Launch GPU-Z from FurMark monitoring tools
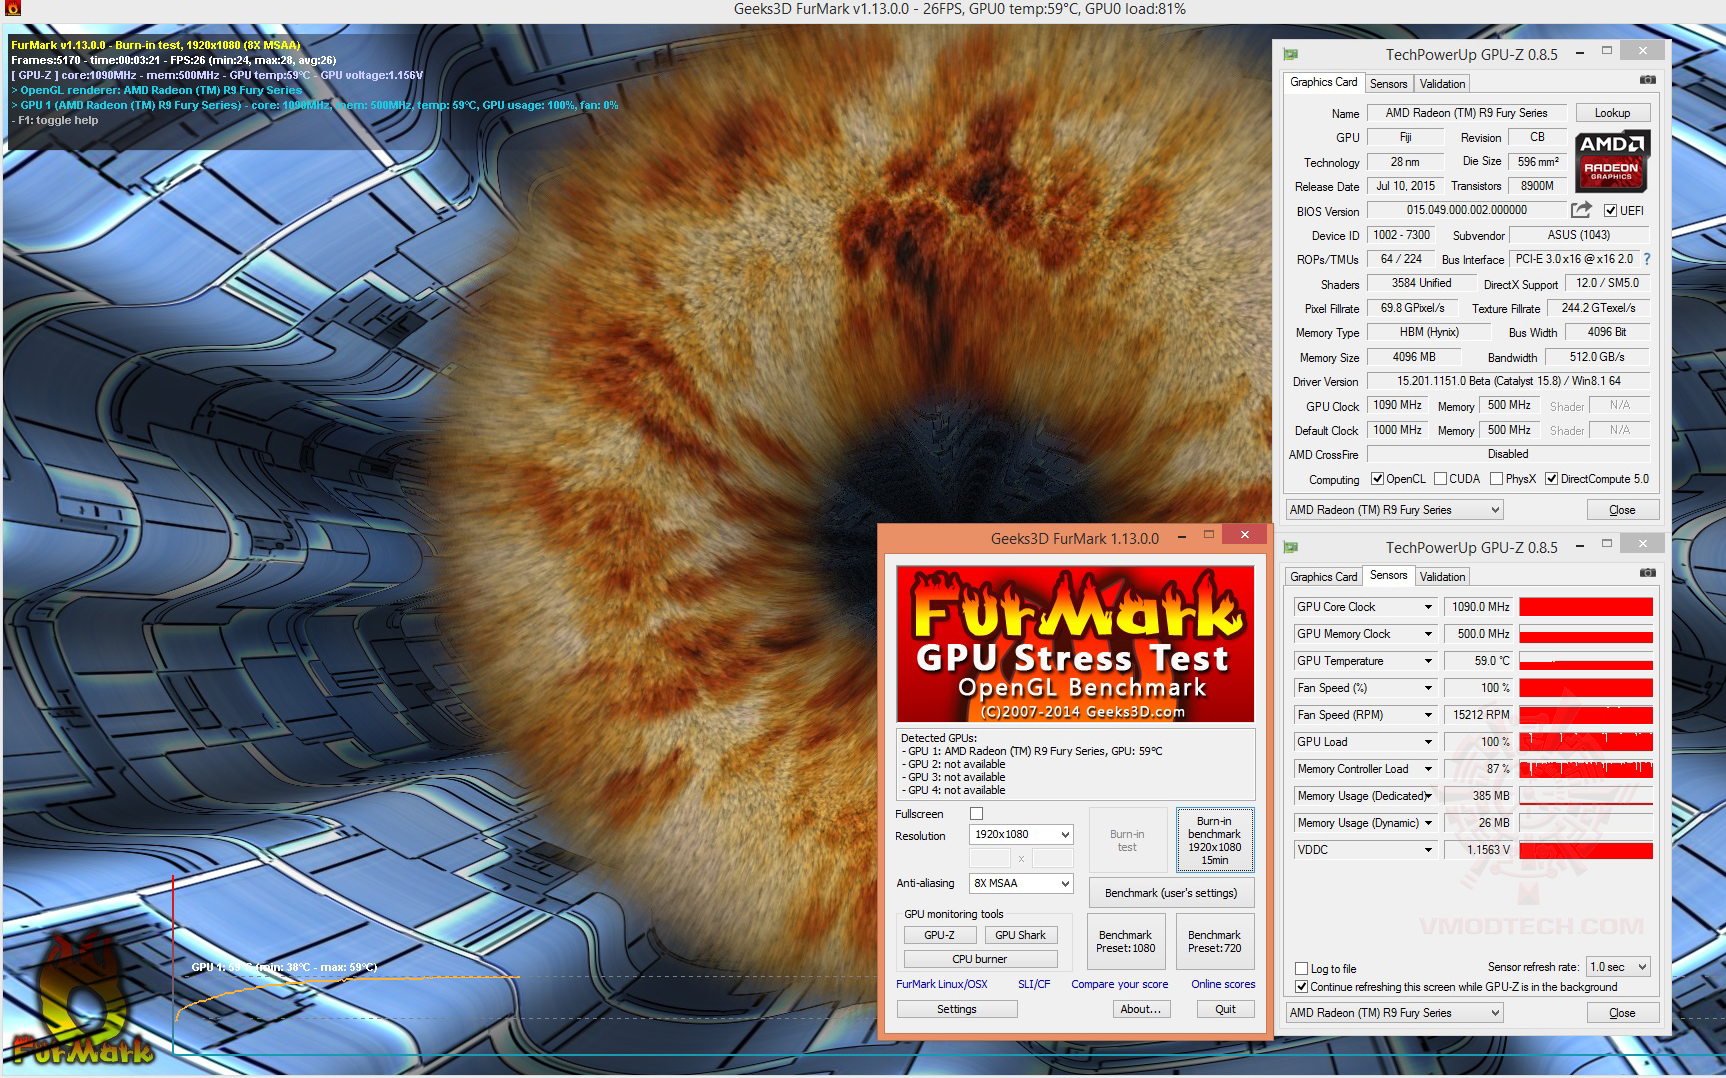Screen dimensions: 1726x1078 pos(939,935)
